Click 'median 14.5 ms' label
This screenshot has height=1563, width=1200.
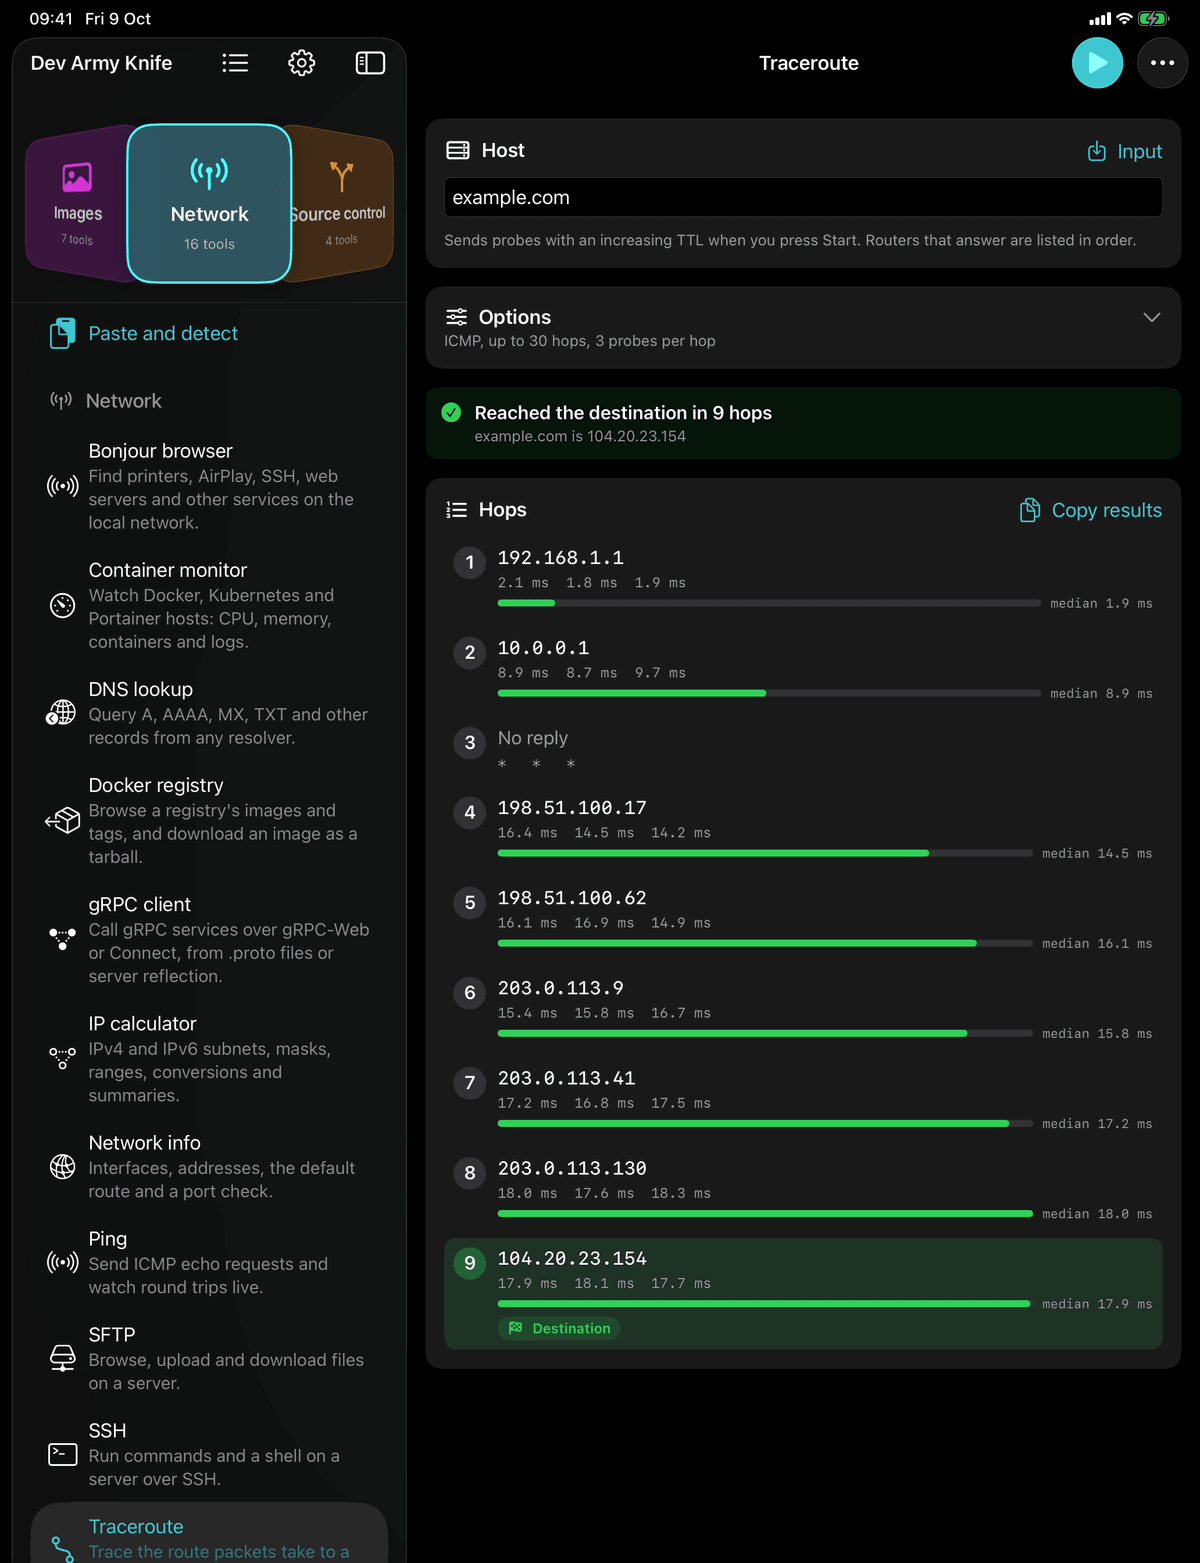pos(1097,853)
